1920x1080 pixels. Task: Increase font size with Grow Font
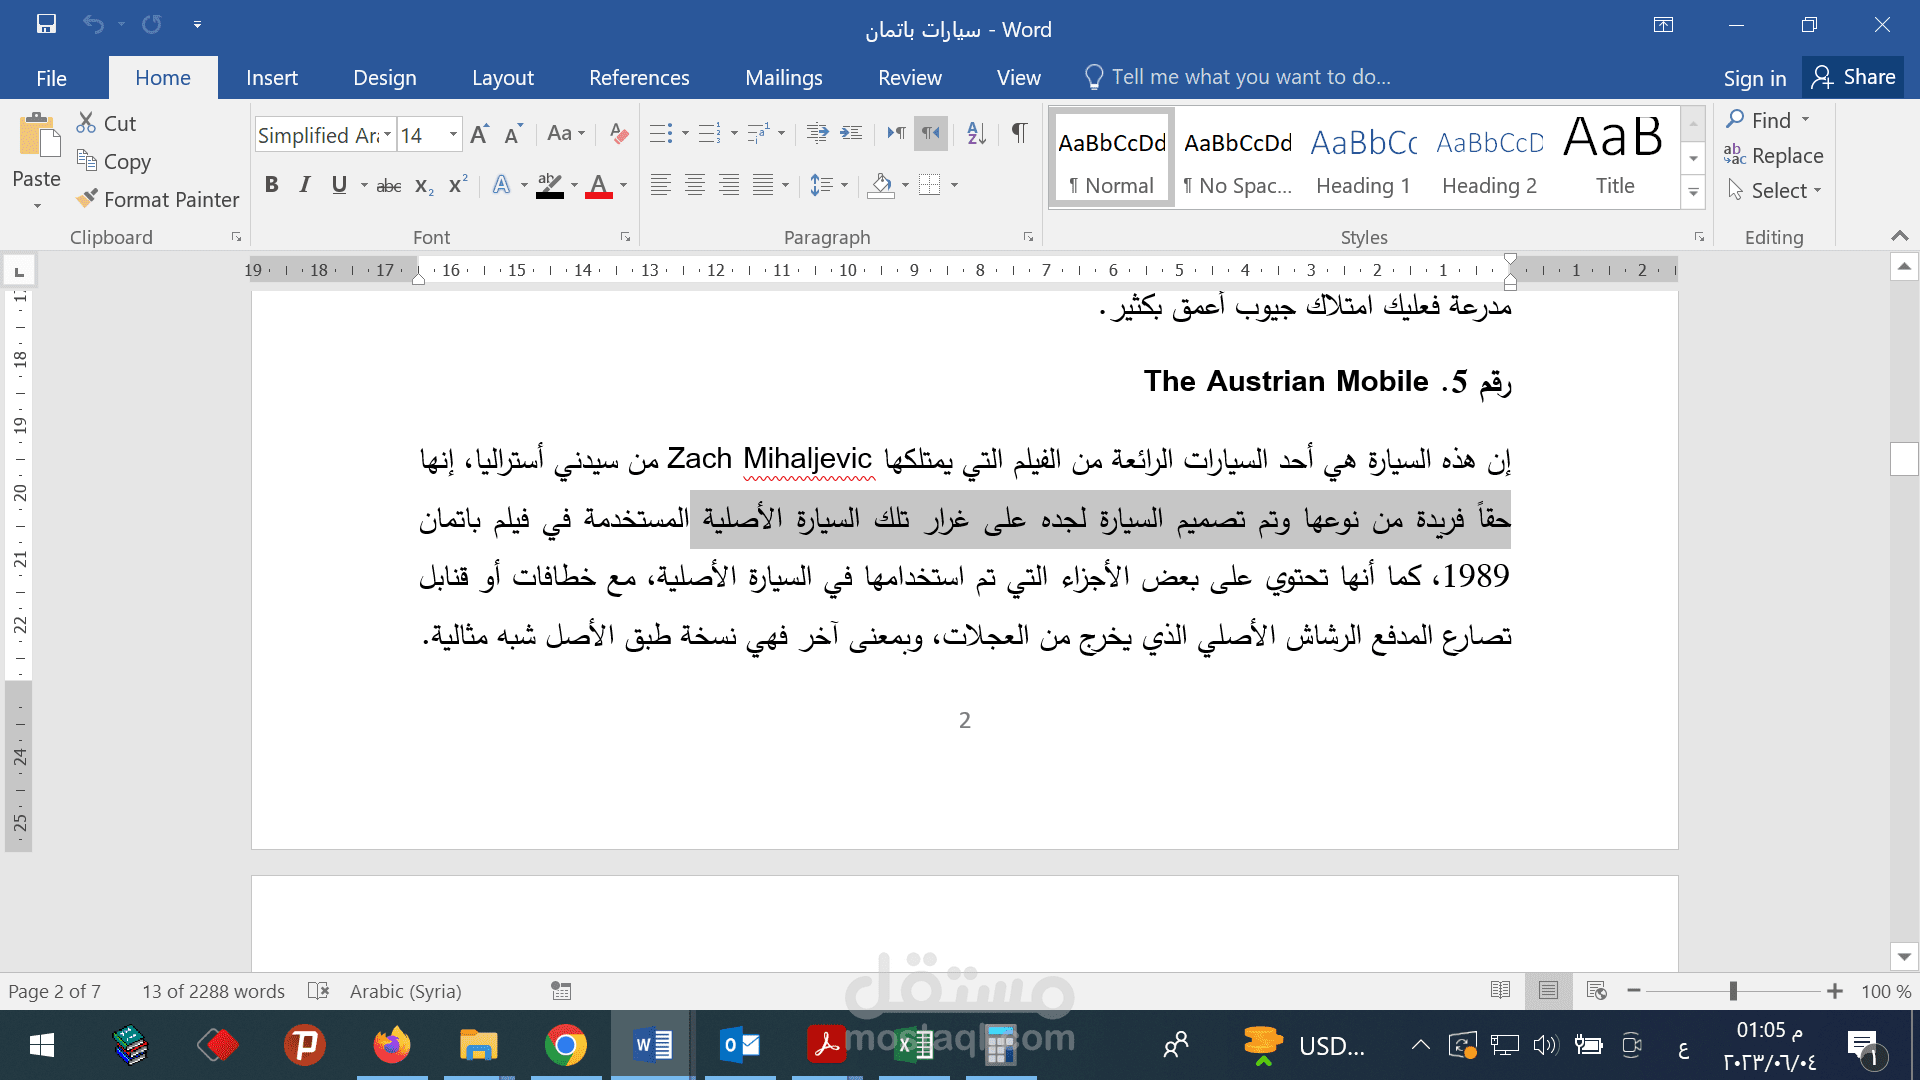(480, 134)
